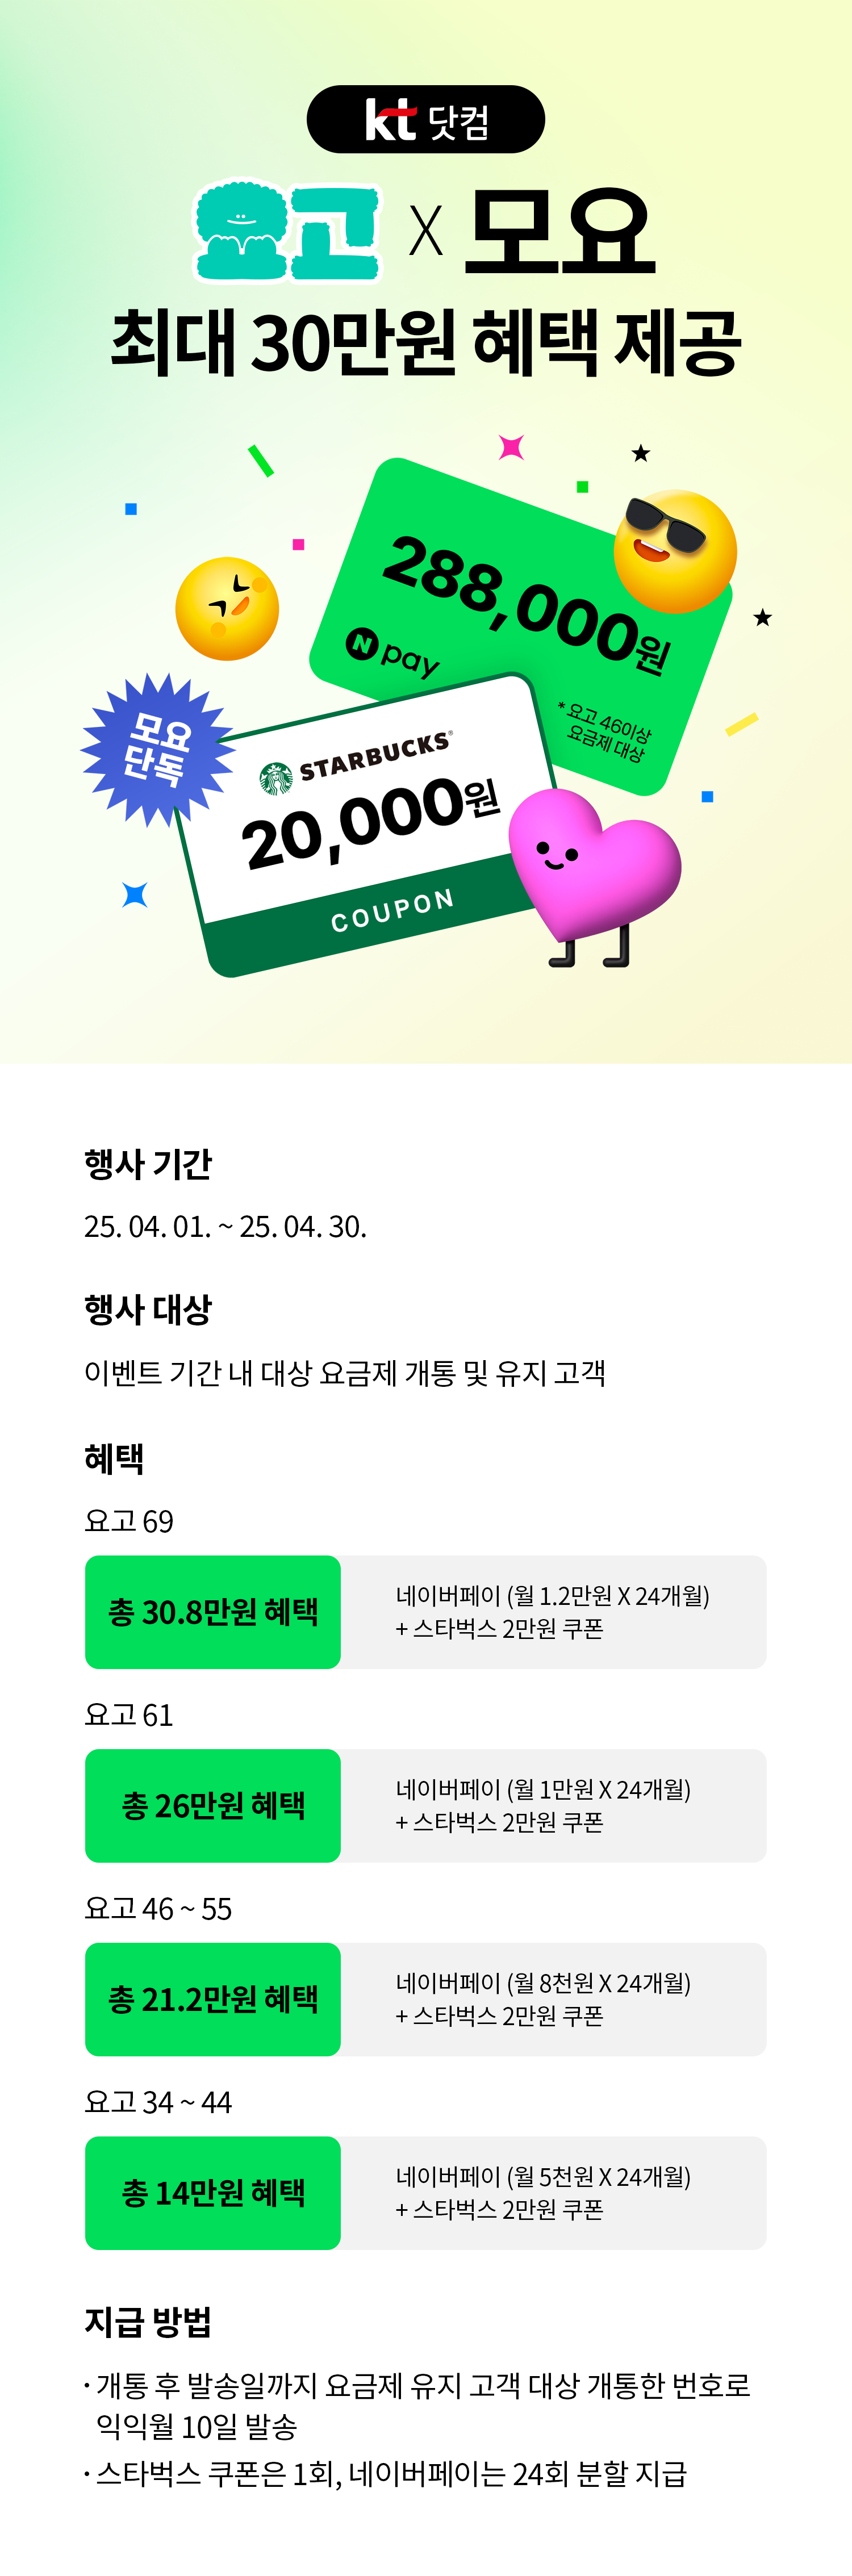Image resolution: width=852 pixels, height=2576 pixels.
Task: Click the sunglasses emoji face
Action: click(675, 551)
